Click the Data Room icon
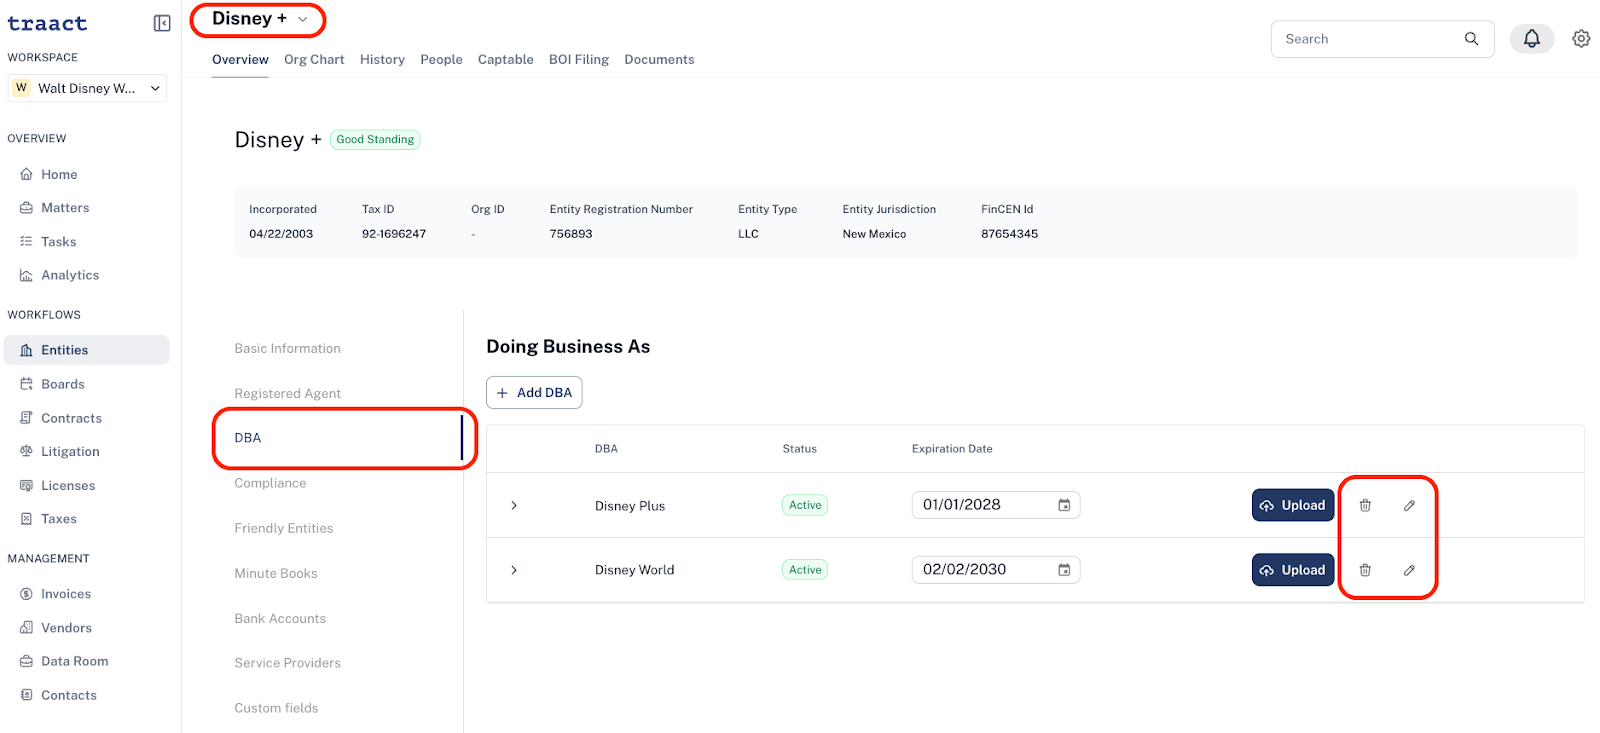Image resolution: width=1600 pixels, height=733 pixels. pos(26,661)
